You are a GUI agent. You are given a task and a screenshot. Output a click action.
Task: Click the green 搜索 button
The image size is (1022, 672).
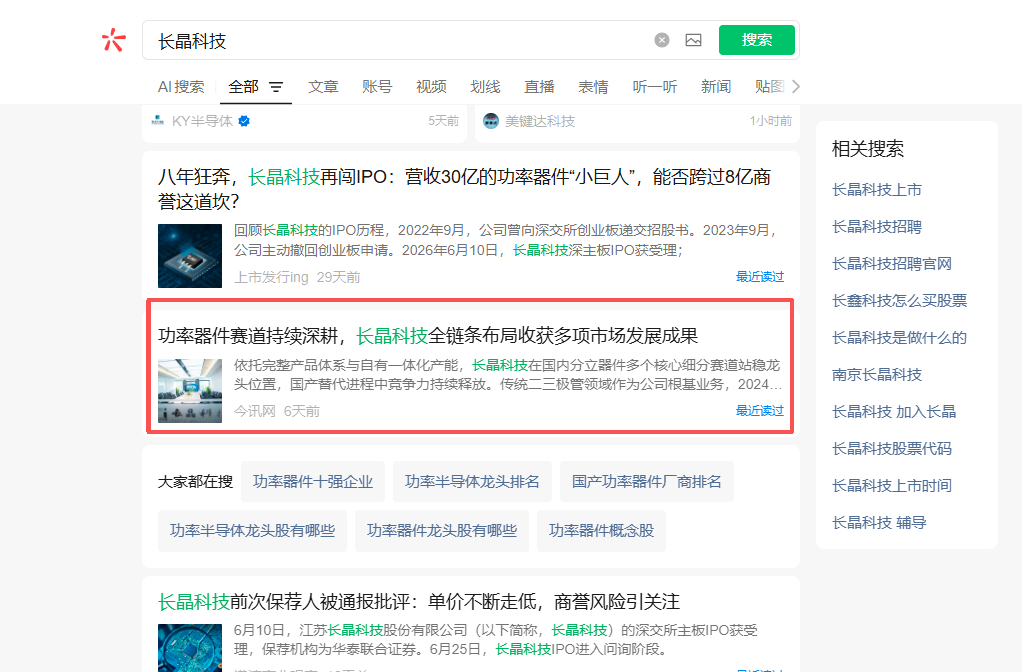[x=757, y=40]
